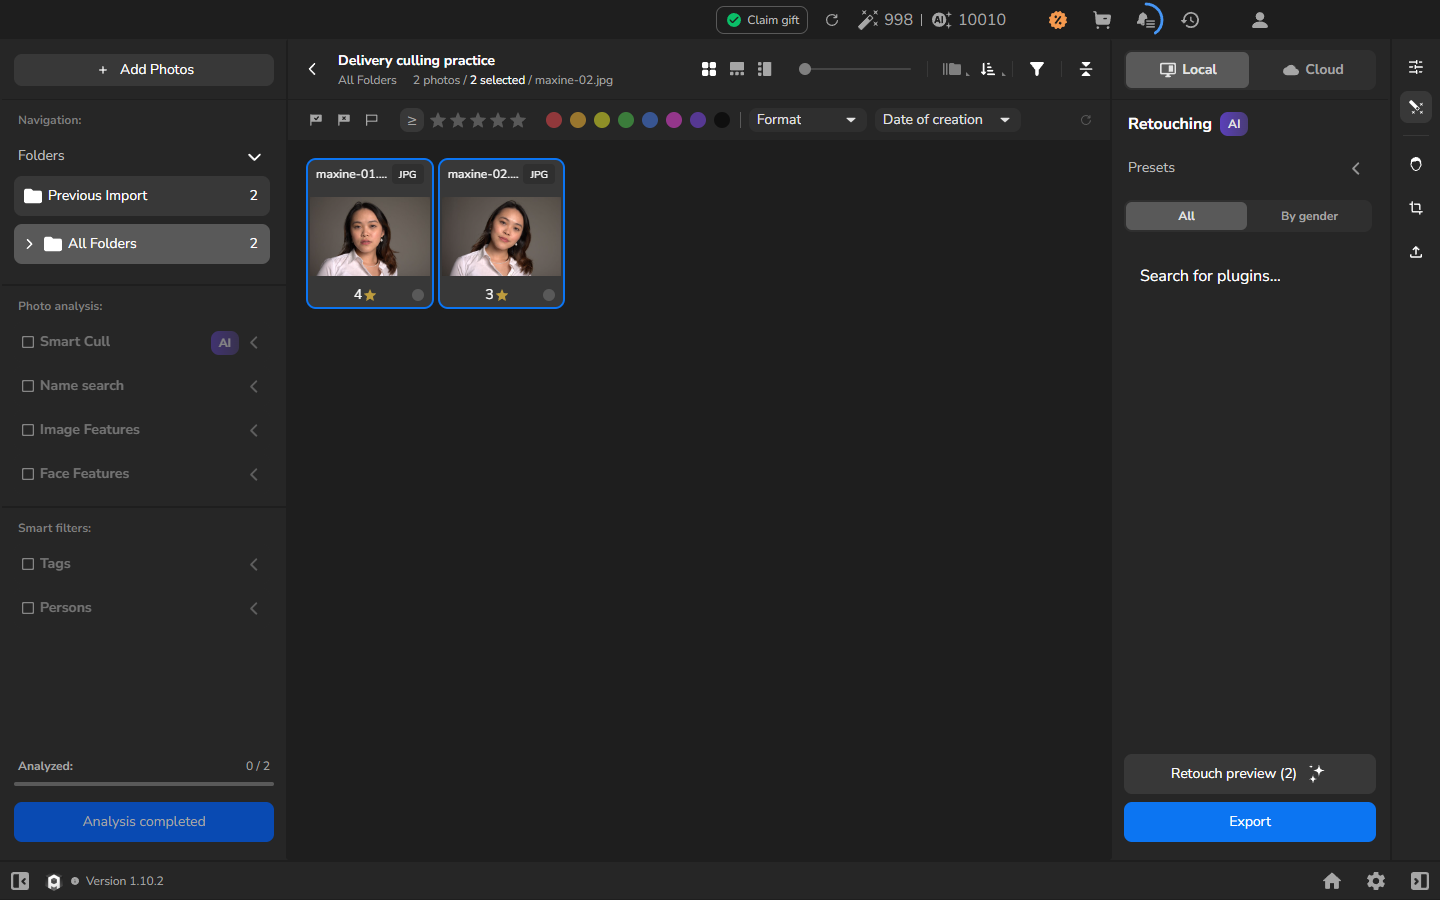Open the history clock icon
This screenshot has height=900, width=1440.
(x=1190, y=20)
